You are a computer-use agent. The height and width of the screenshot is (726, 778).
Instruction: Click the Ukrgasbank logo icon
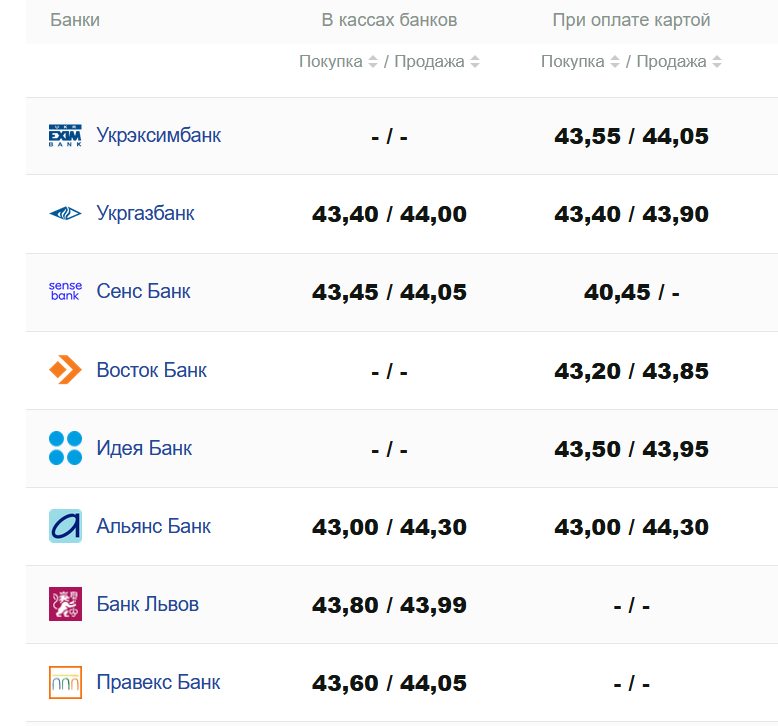pos(65,214)
